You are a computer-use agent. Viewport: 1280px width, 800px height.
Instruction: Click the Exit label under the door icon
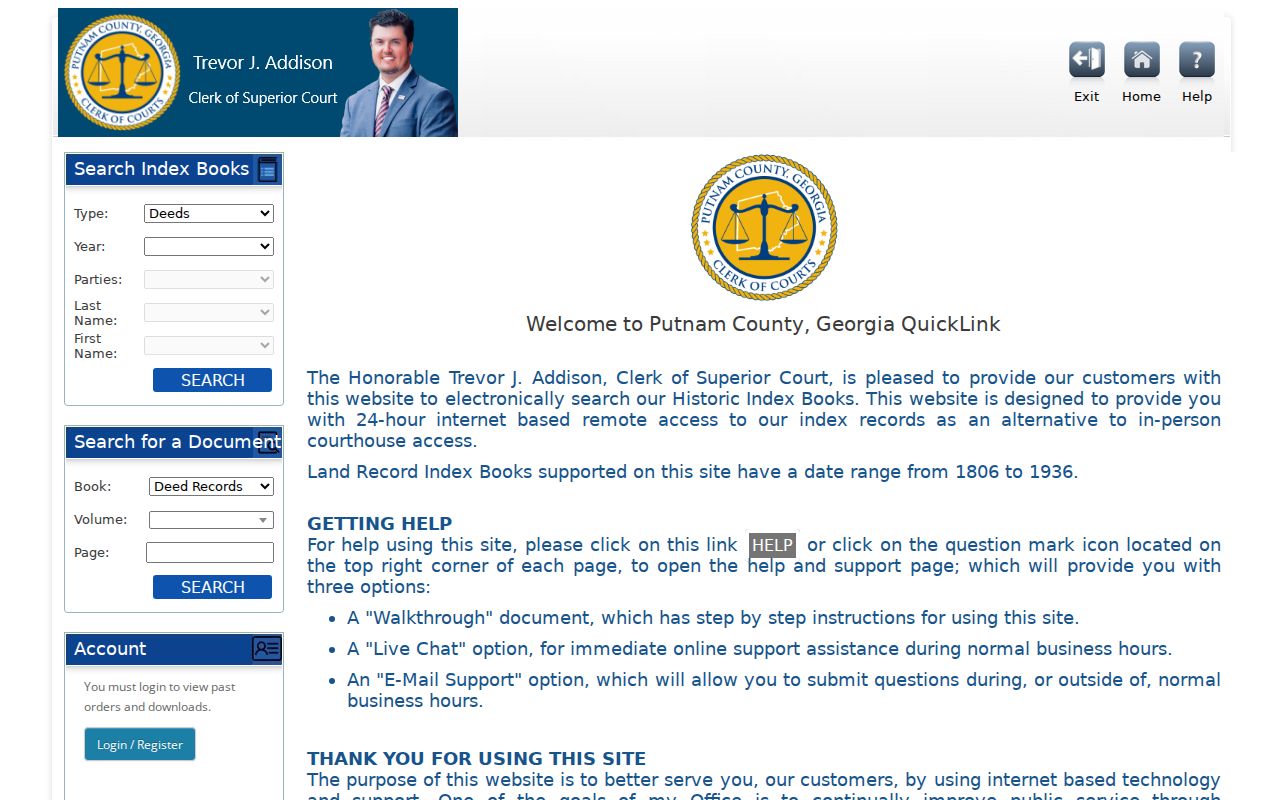click(x=1086, y=97)
